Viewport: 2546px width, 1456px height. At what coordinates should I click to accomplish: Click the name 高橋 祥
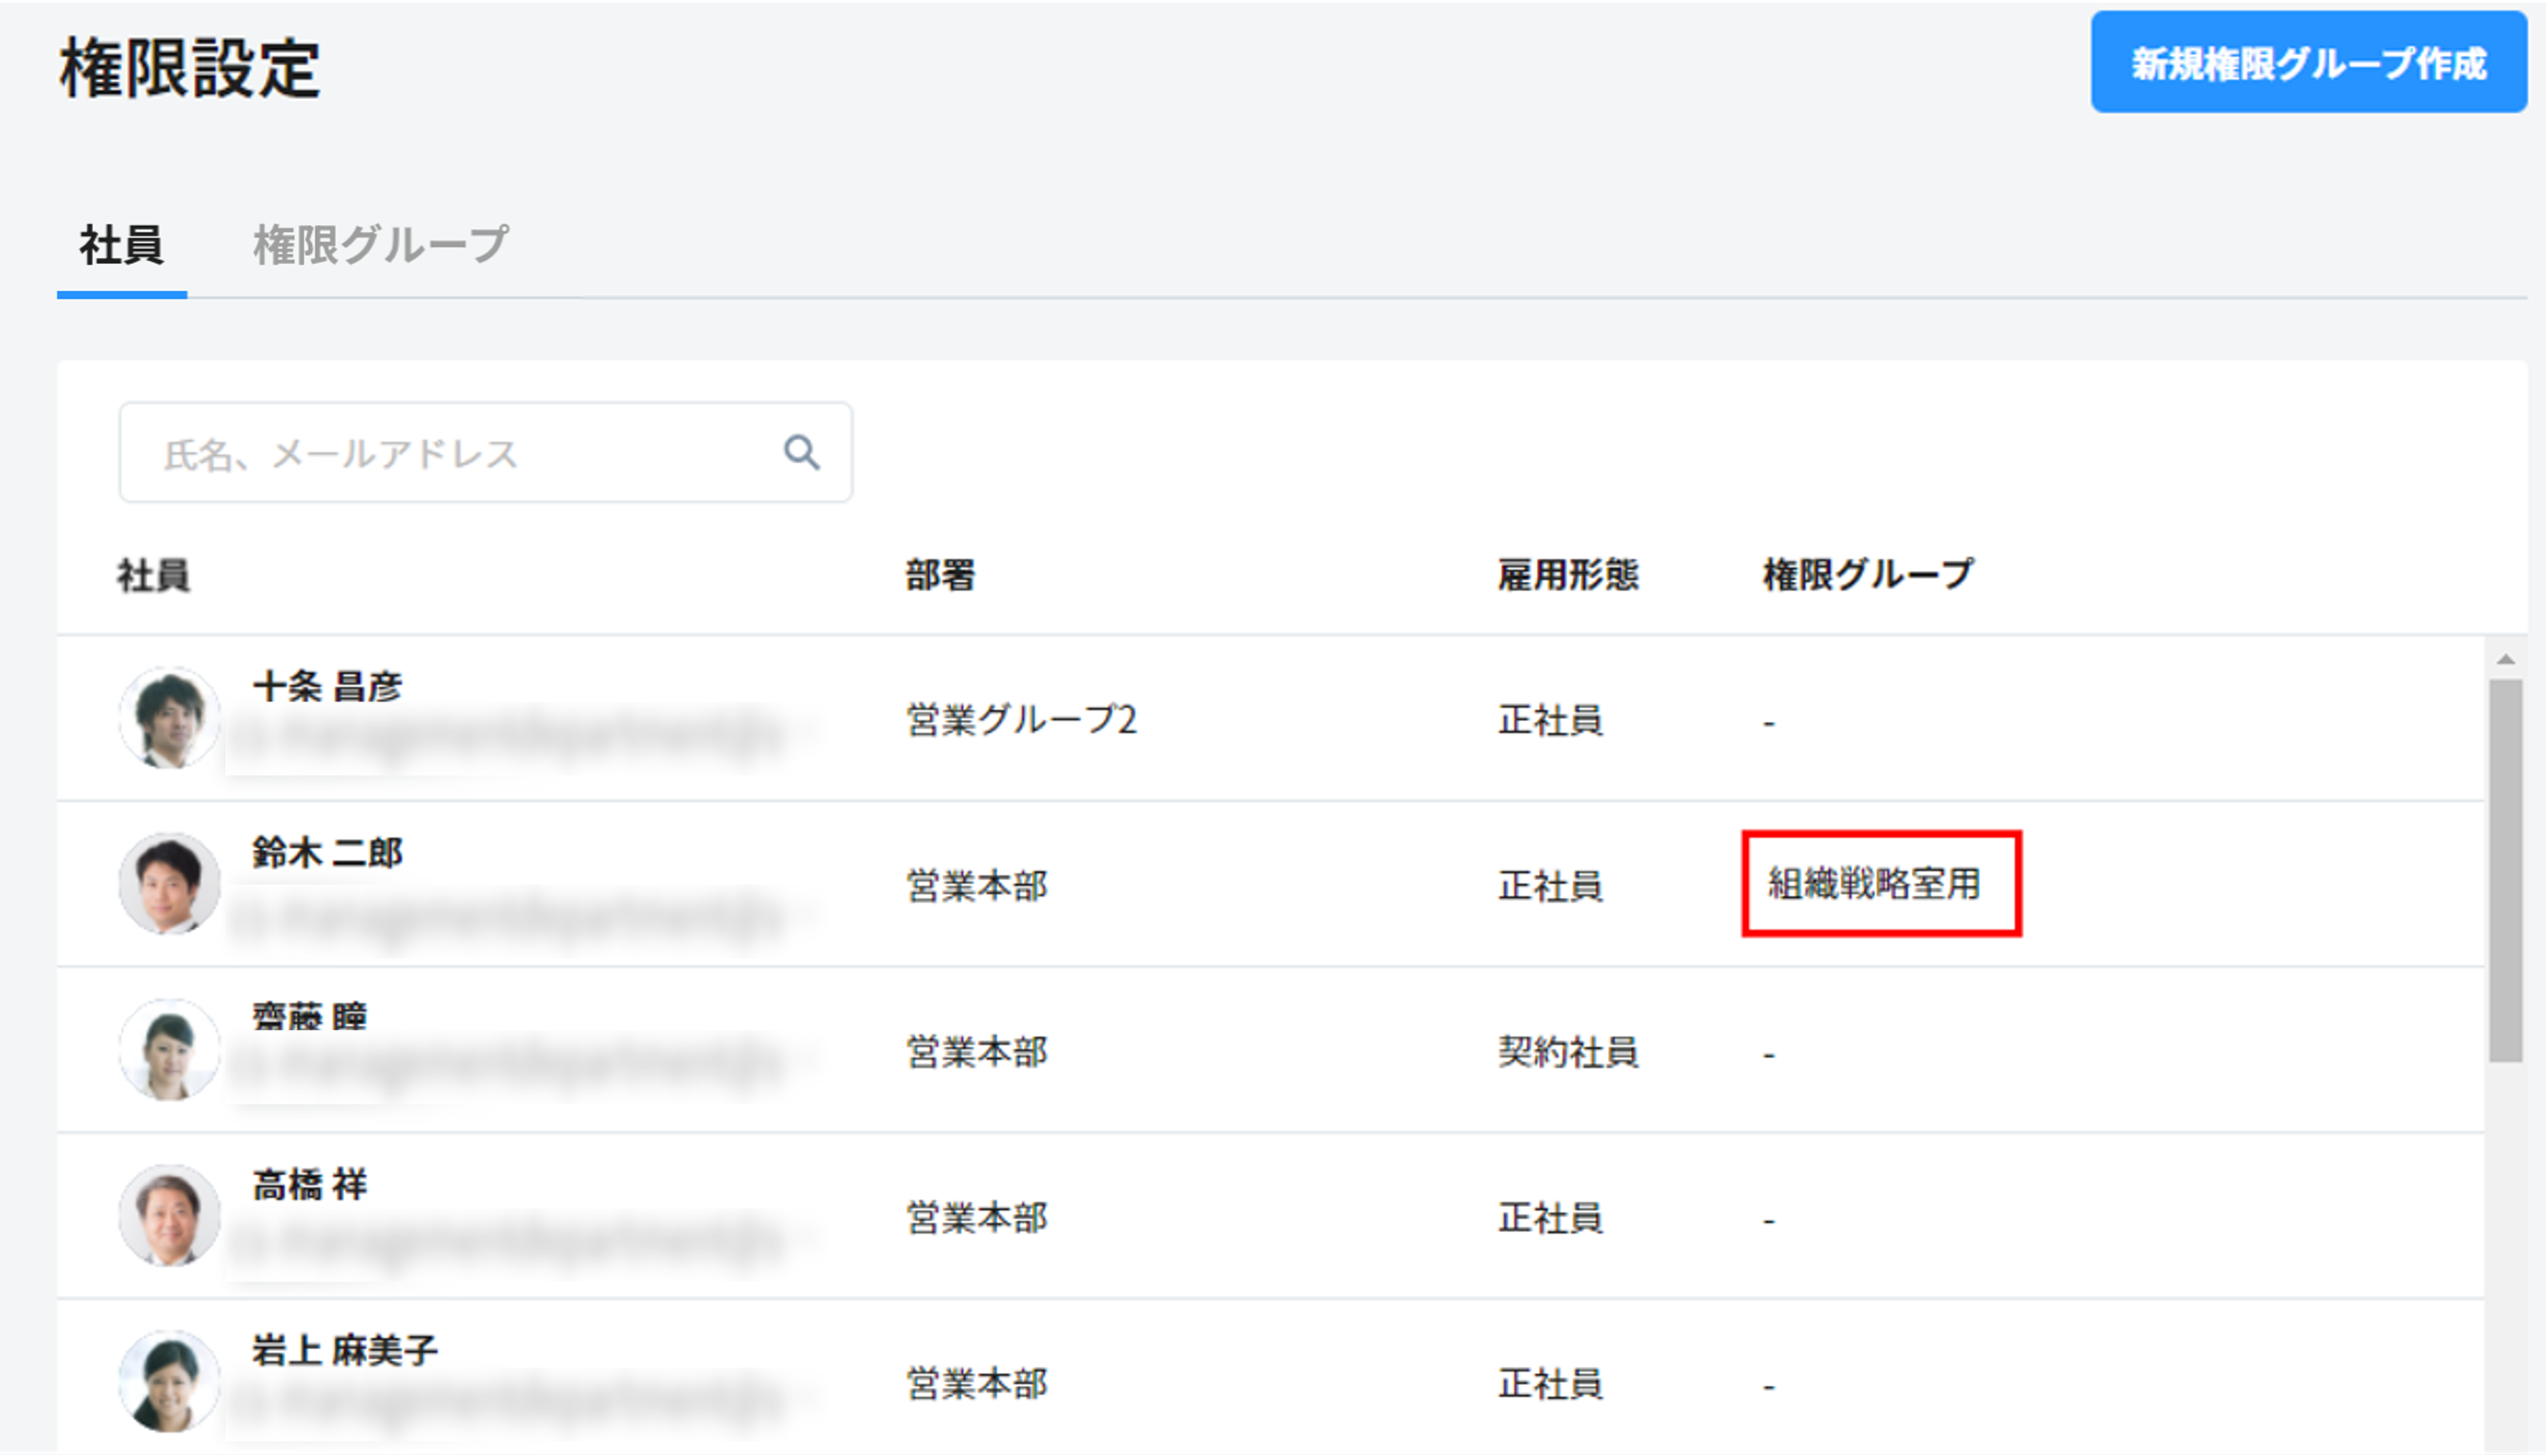click(x=309, y=1185)
